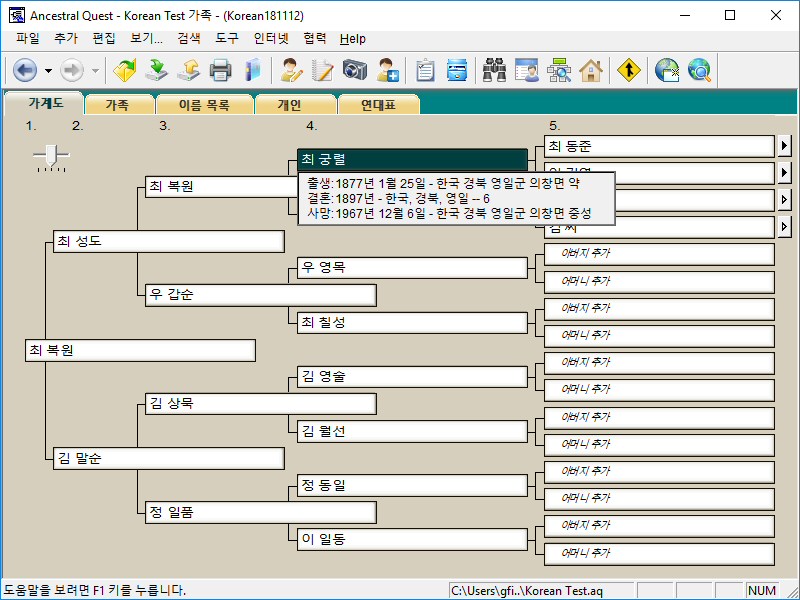Click the binoculars search icon
The image size is (800, 600).
494,70
